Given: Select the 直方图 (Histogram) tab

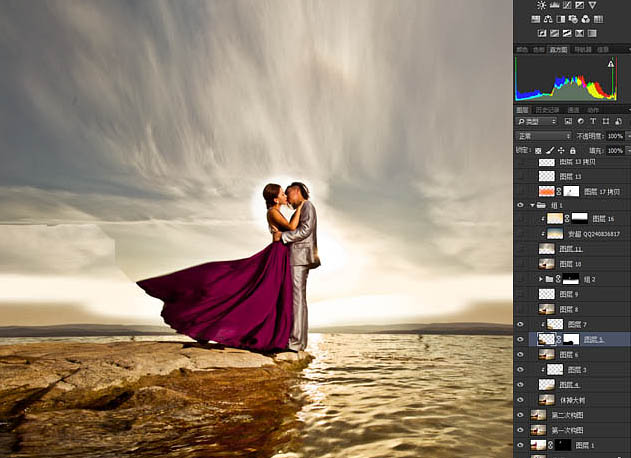Looking at the screenshot, I should point(559,50).
